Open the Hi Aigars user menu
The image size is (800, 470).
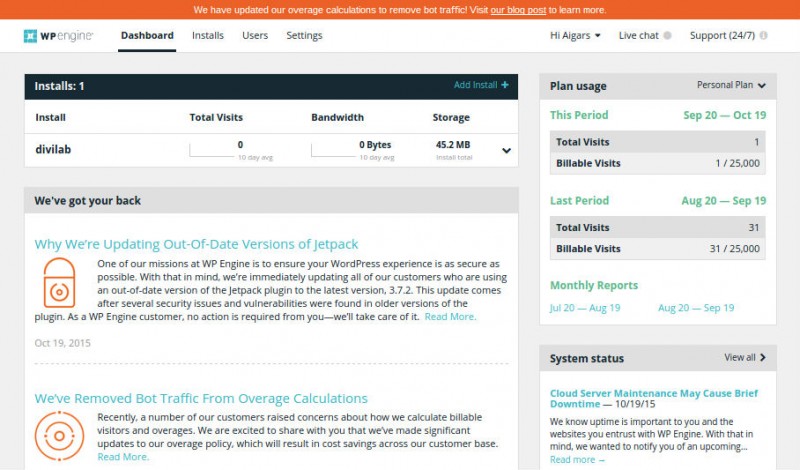click(x=575, y=36)
